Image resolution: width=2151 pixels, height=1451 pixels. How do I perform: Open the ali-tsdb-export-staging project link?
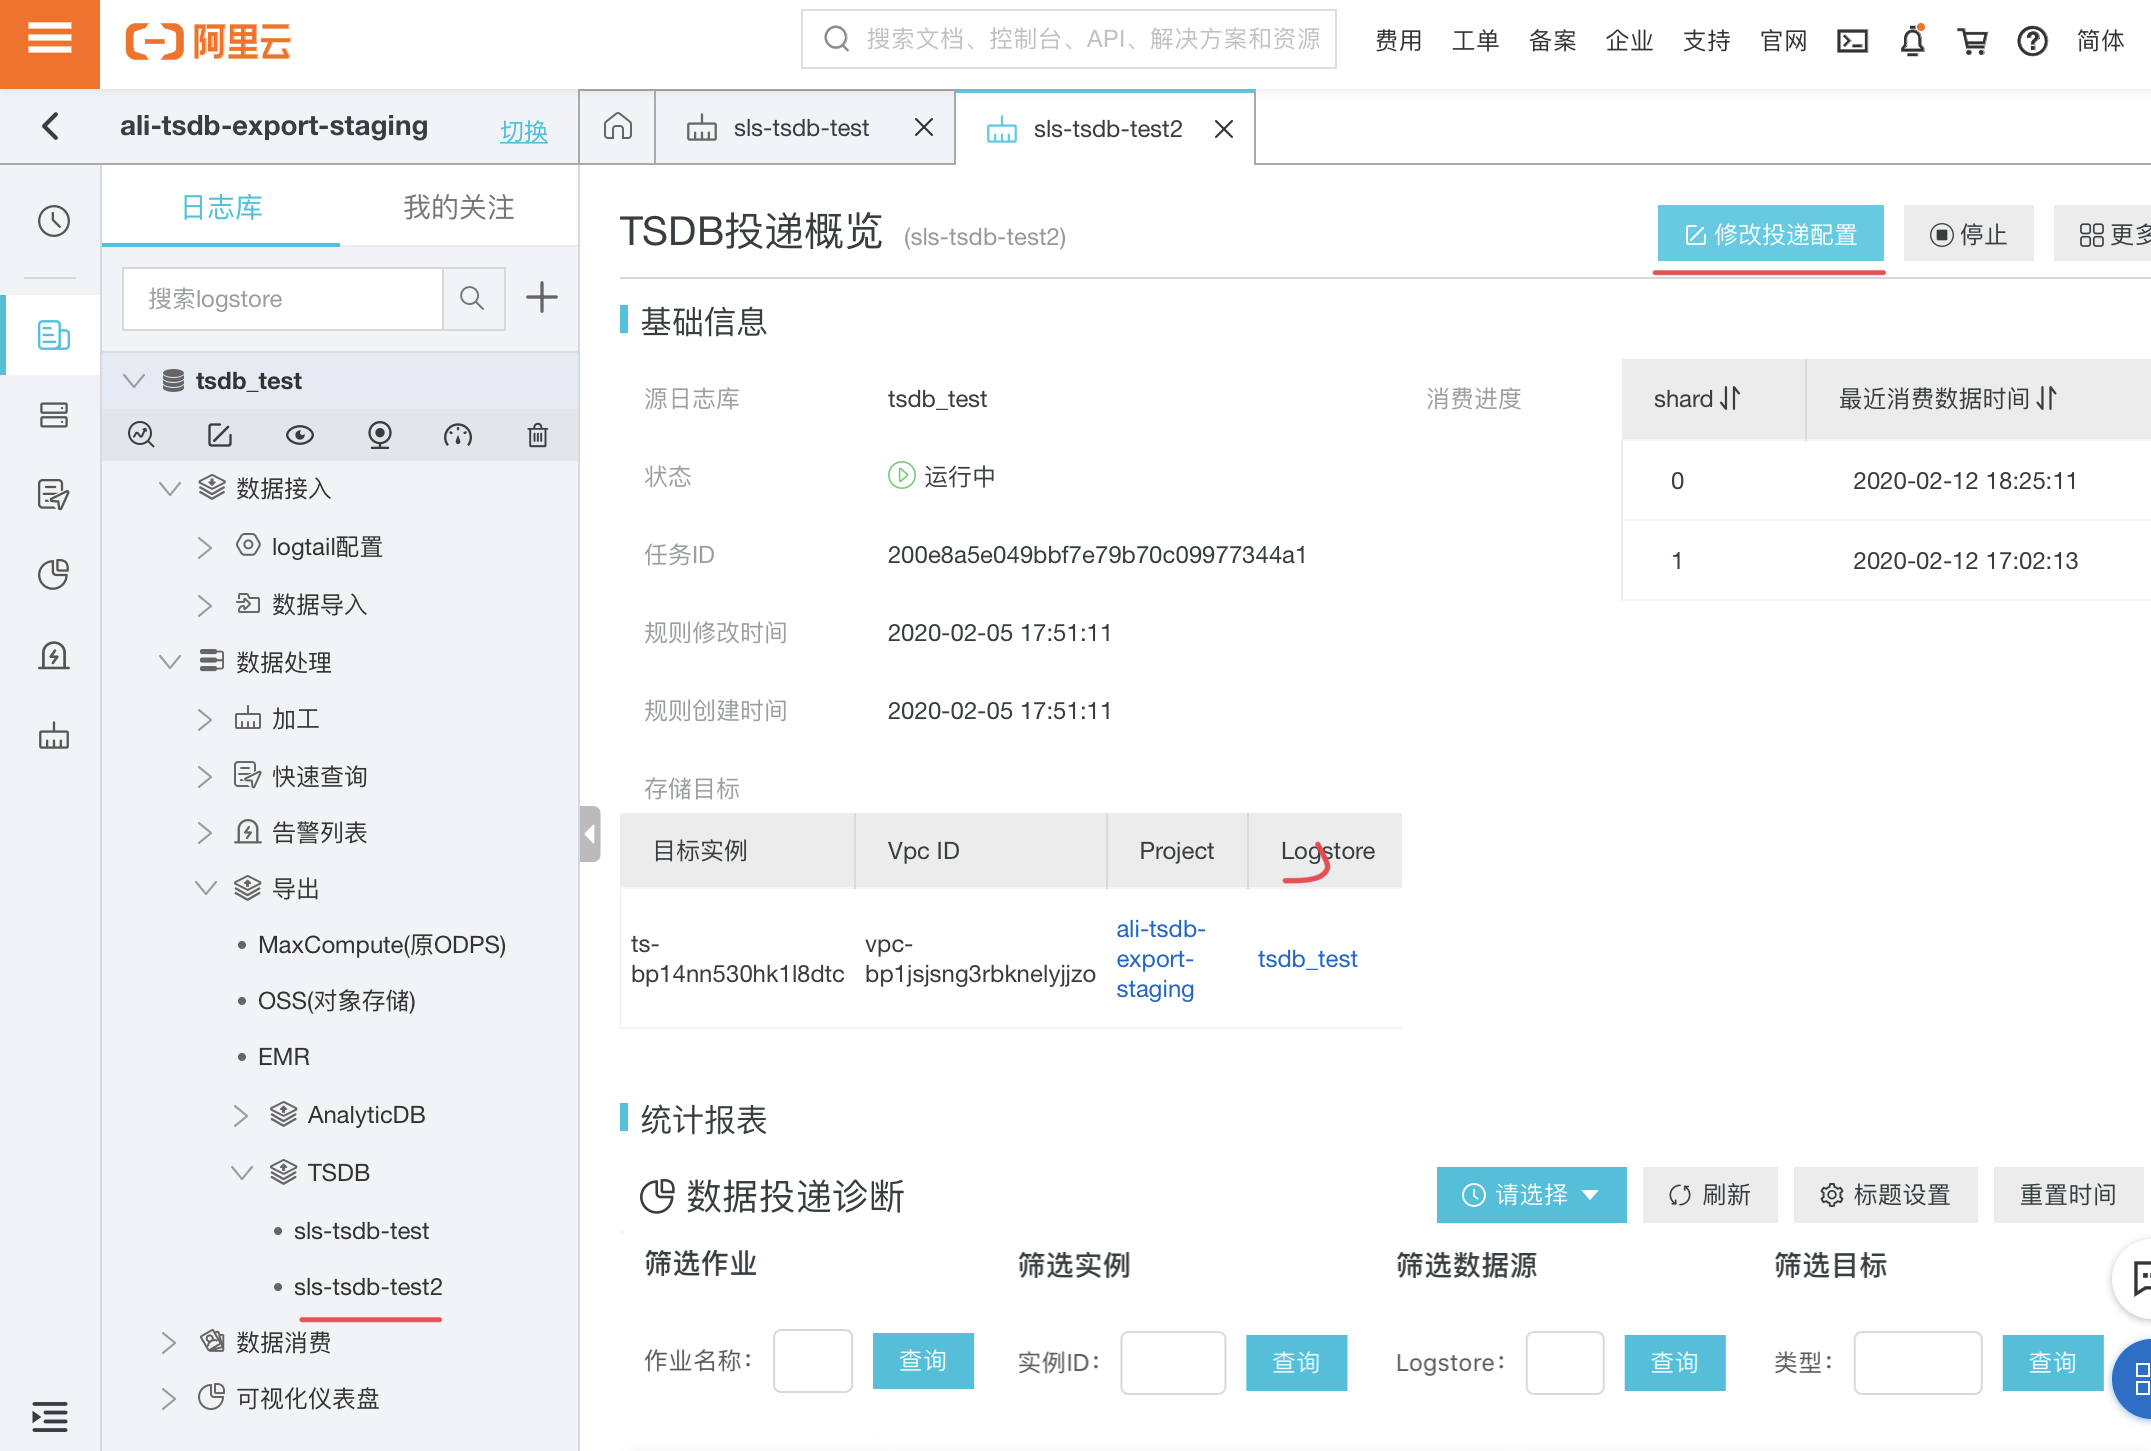(x=1161, y=959)
